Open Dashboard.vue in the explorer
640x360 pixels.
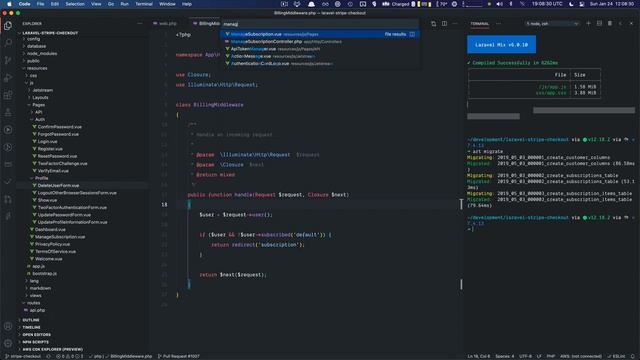pyautogui.click(x=50, y=229)
